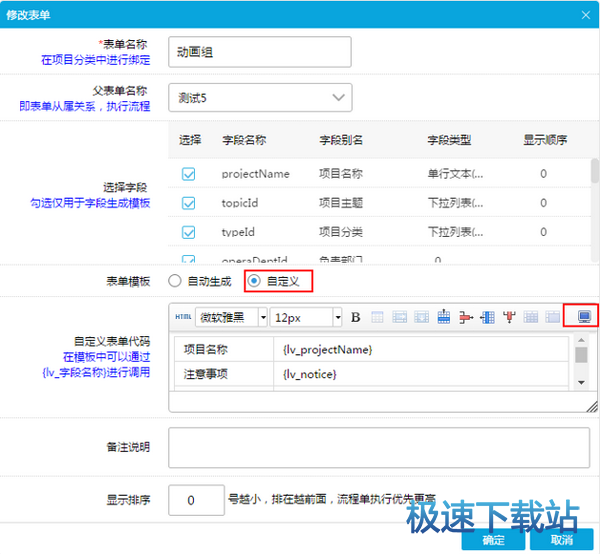Apply bold formatting in editor
Image resolution: width=600 pixels, height=554 pixels.
pyautogui.click(x=355, y=317)
